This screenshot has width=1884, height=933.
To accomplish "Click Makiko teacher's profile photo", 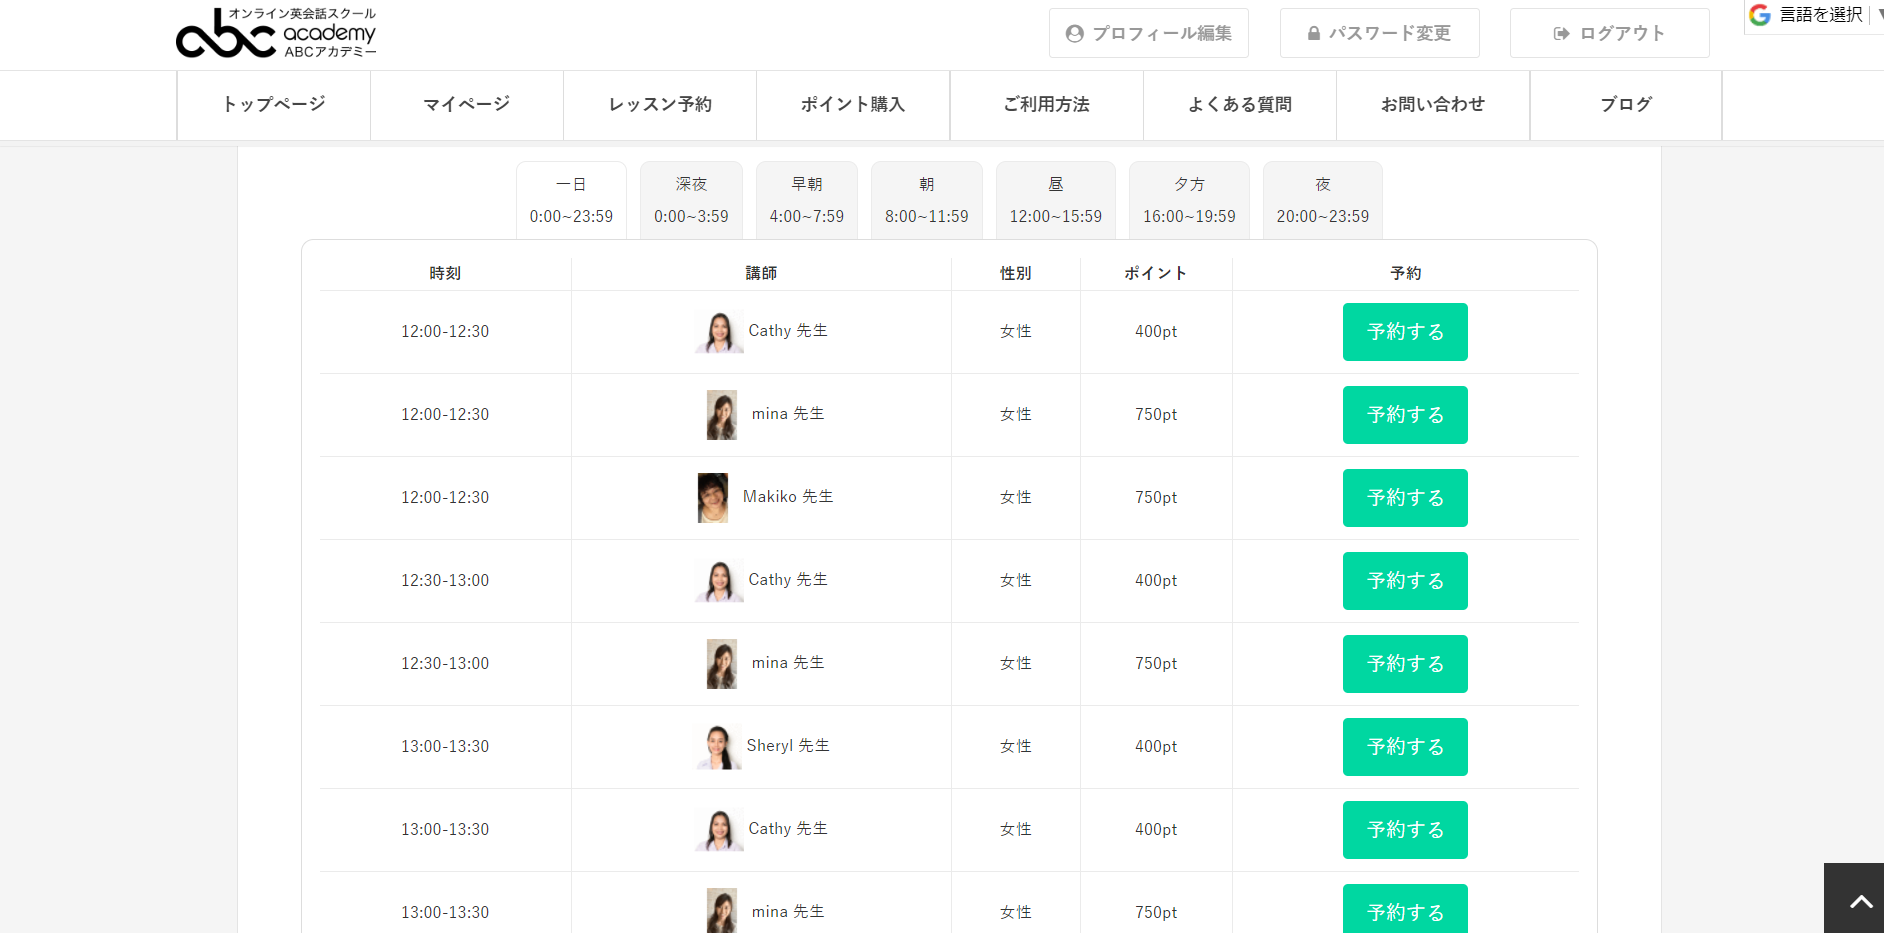I will pos(712,498).
